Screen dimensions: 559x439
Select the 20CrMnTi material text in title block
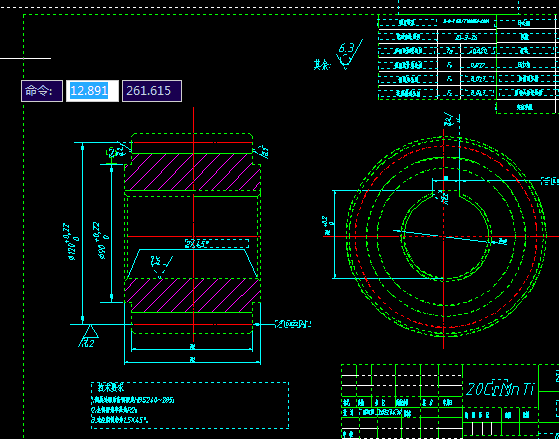(x=500, y=389)
